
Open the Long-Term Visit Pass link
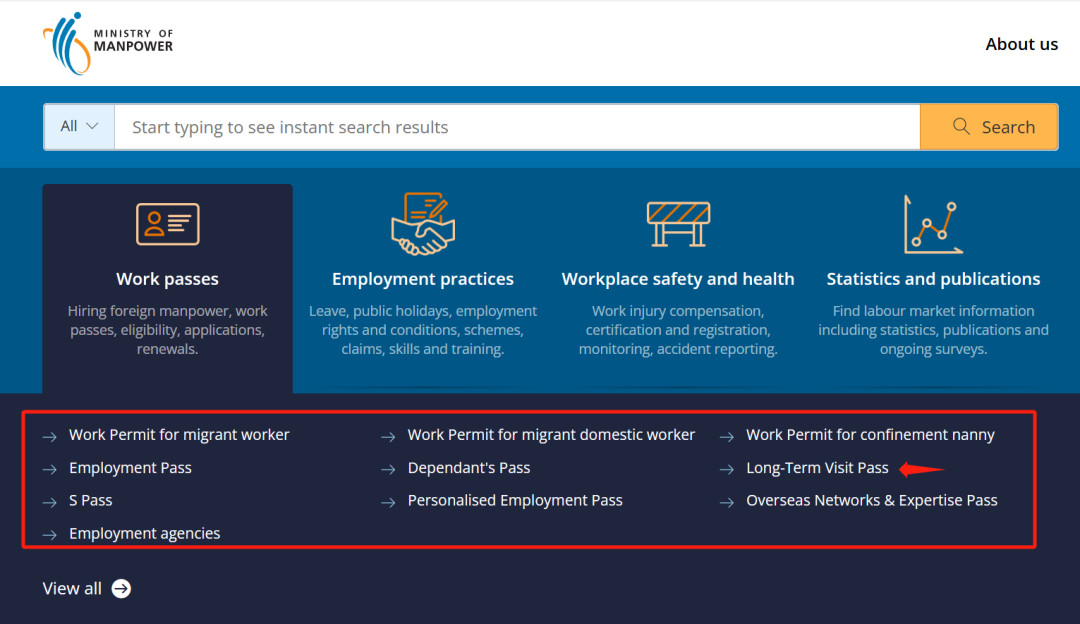818,468
